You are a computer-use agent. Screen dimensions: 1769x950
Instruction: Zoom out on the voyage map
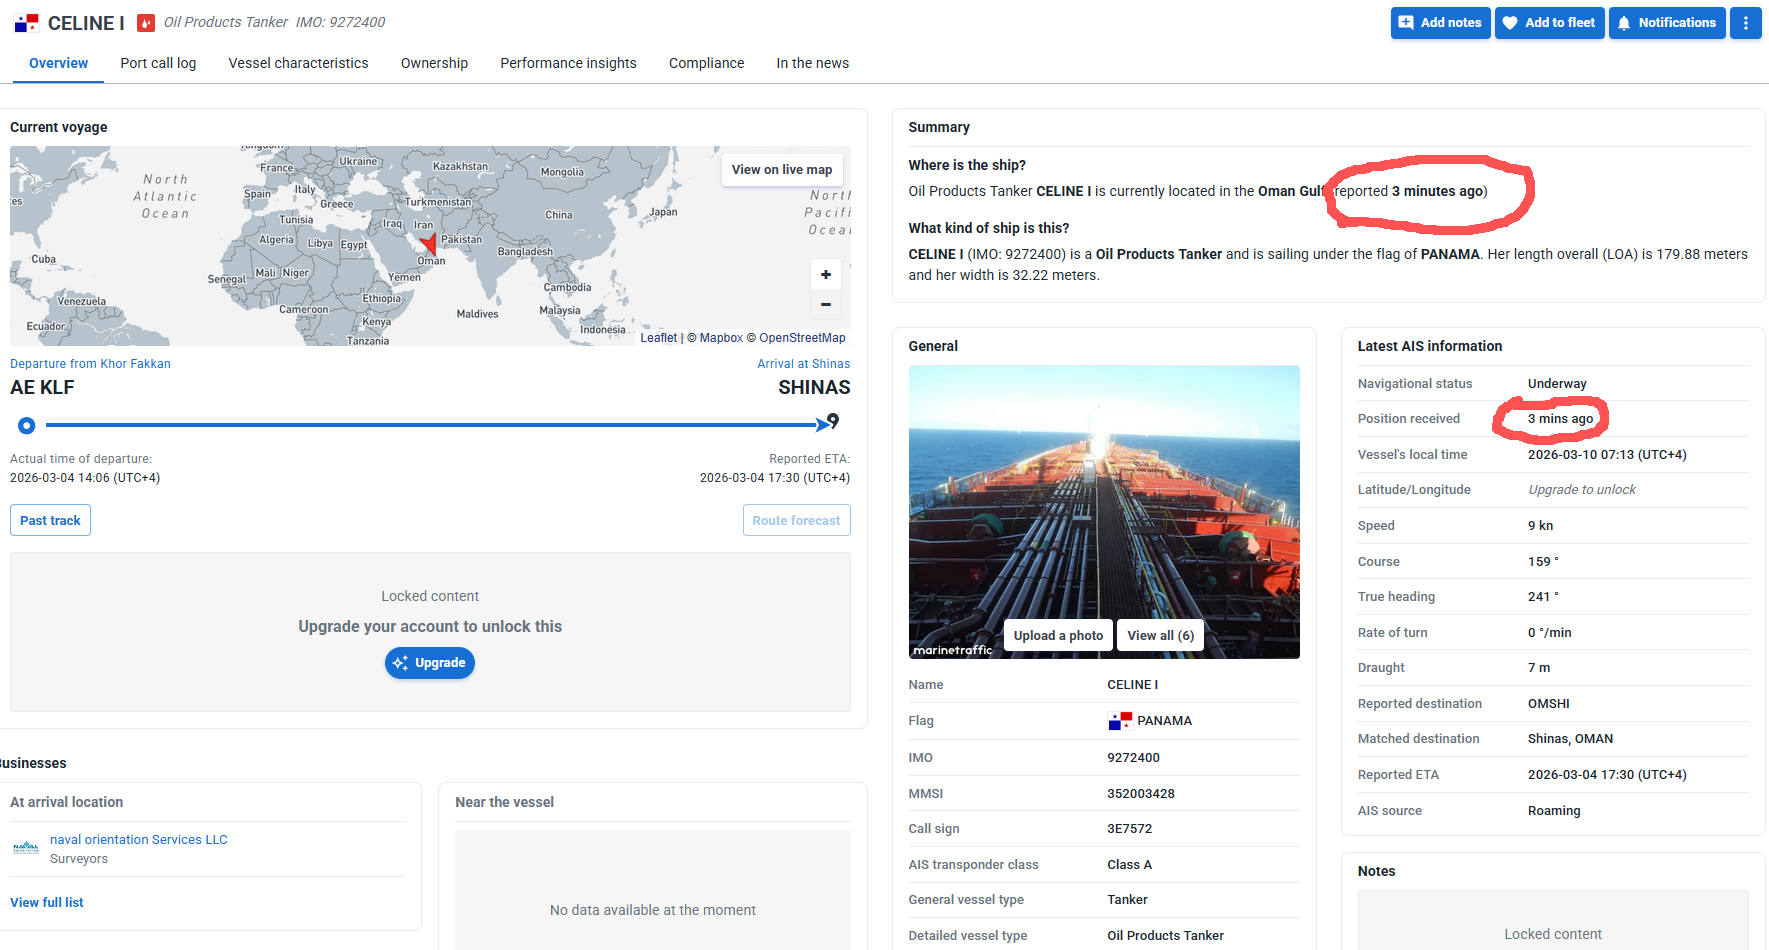(x=826, y=304)
